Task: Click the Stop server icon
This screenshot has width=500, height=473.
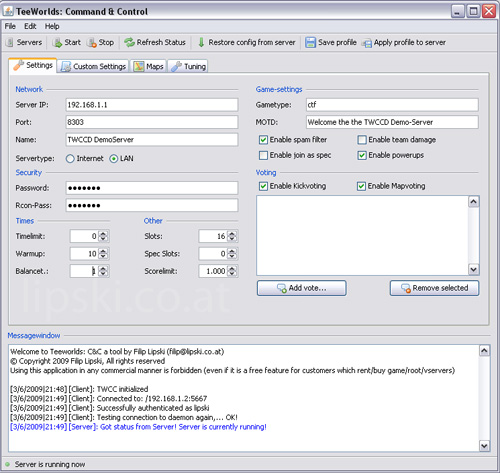Action: (92, 43)
